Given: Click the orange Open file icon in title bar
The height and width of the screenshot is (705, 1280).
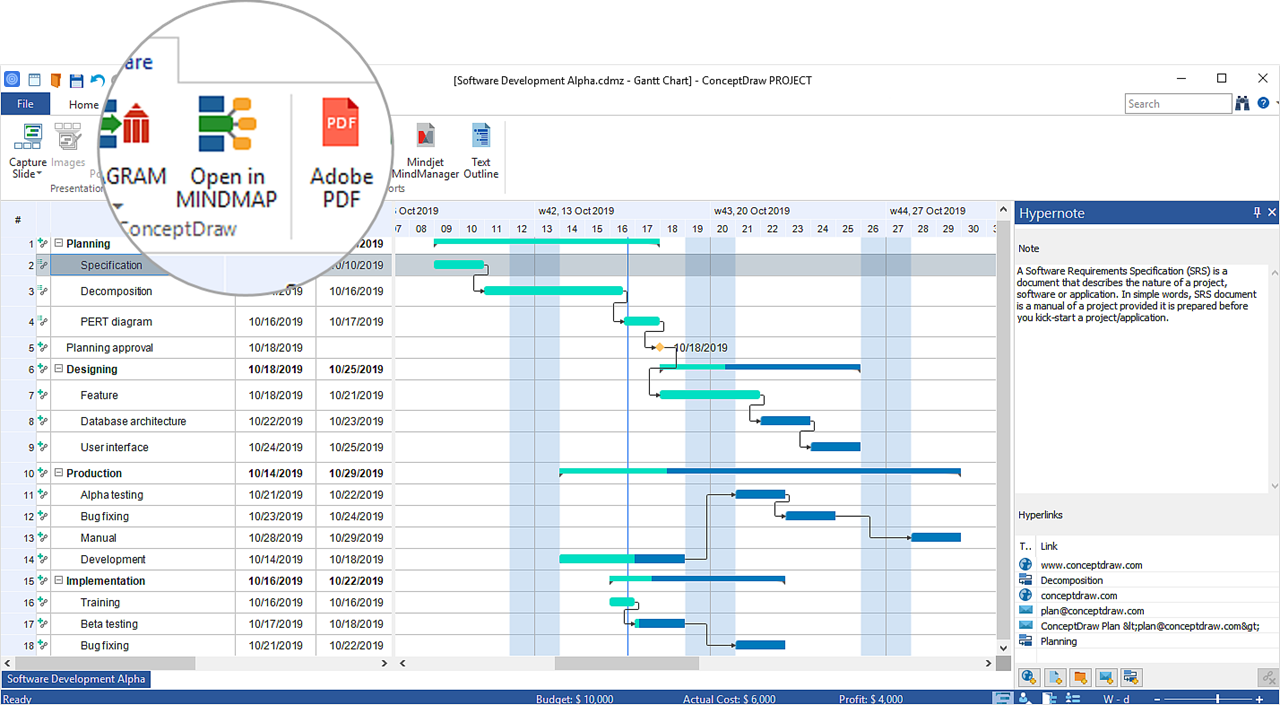Looking at the screenshot, I should (x=55, y=80).
